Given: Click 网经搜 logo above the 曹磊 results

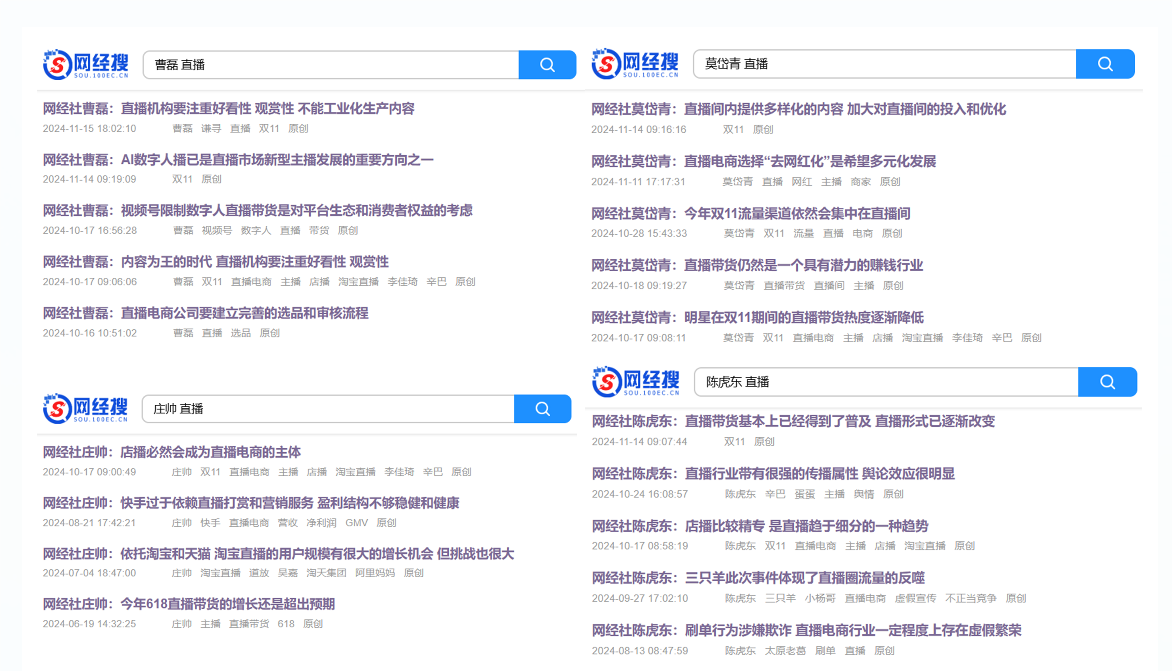Looking at the screenshot, I should click(x=85, y=65).
